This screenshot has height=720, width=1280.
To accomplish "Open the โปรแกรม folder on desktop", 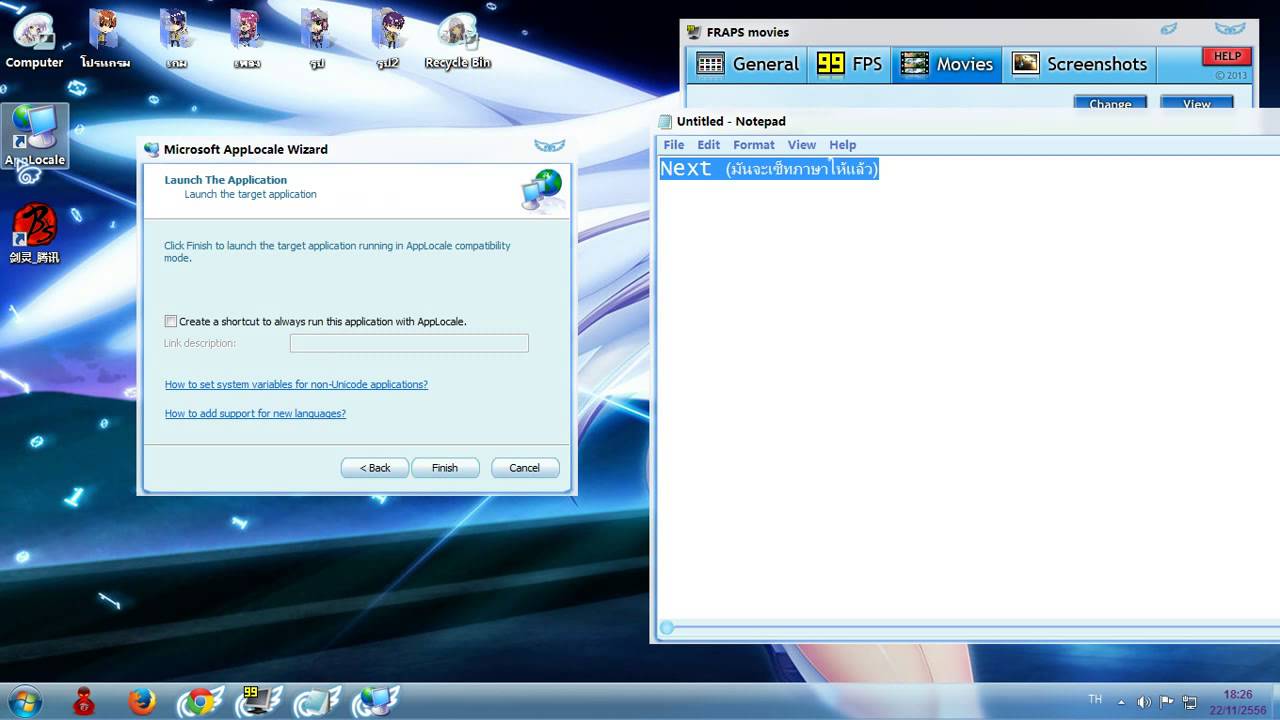I will click(x=105, y=40).
